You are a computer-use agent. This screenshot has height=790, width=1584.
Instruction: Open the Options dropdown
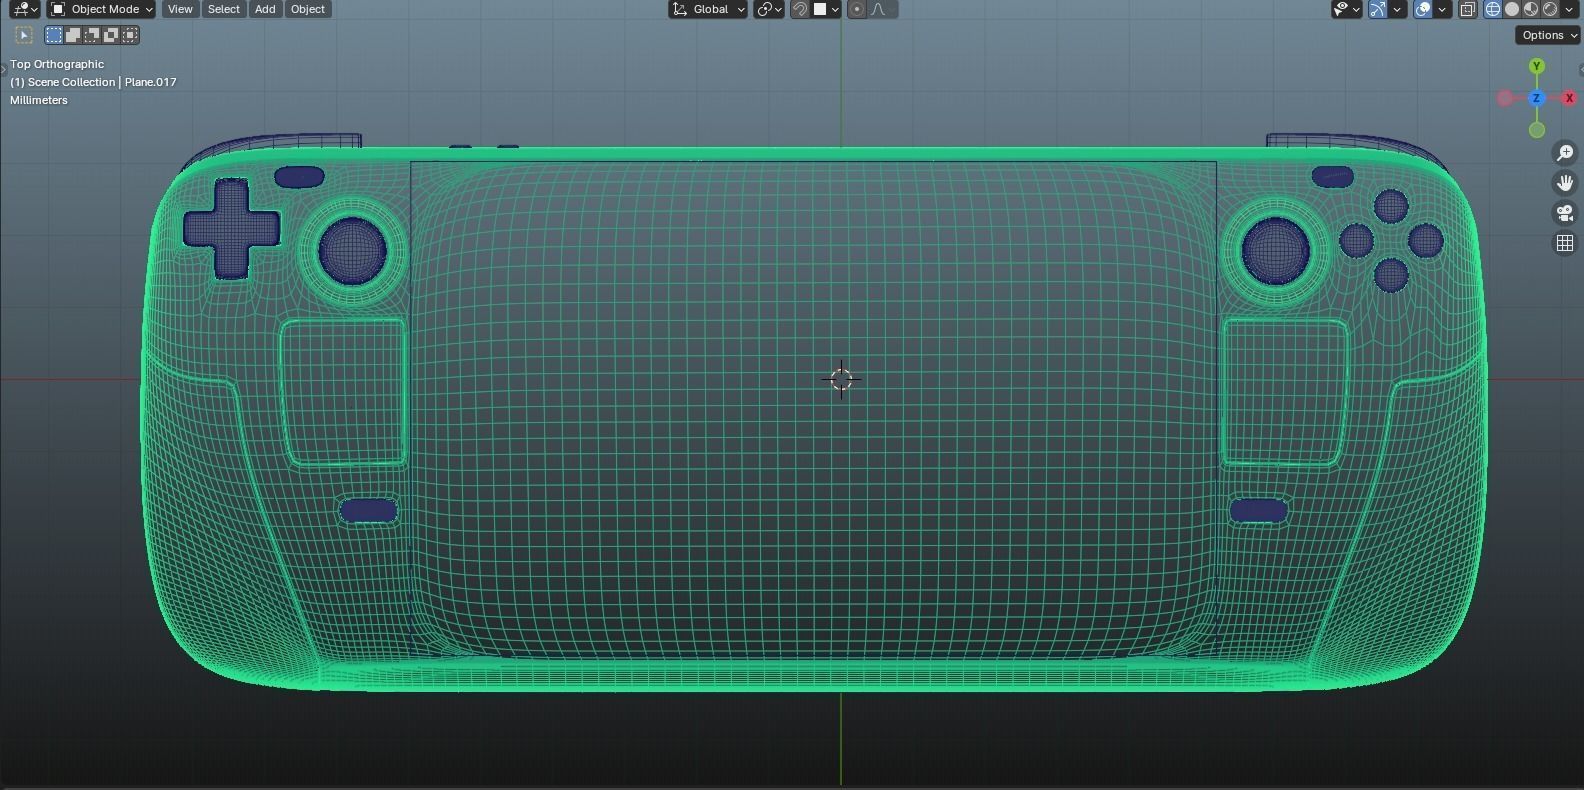[1548, 35]
